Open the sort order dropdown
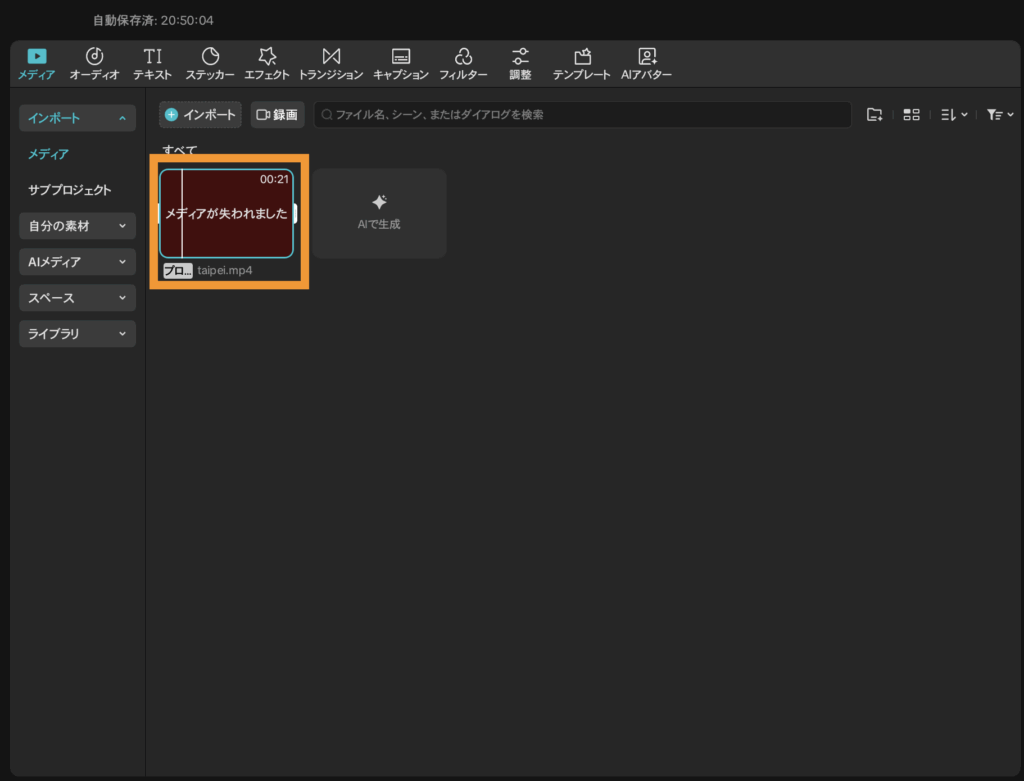The height and width of the screenshot is (781, 1024). pyautogui.click(x=954, y=115)
